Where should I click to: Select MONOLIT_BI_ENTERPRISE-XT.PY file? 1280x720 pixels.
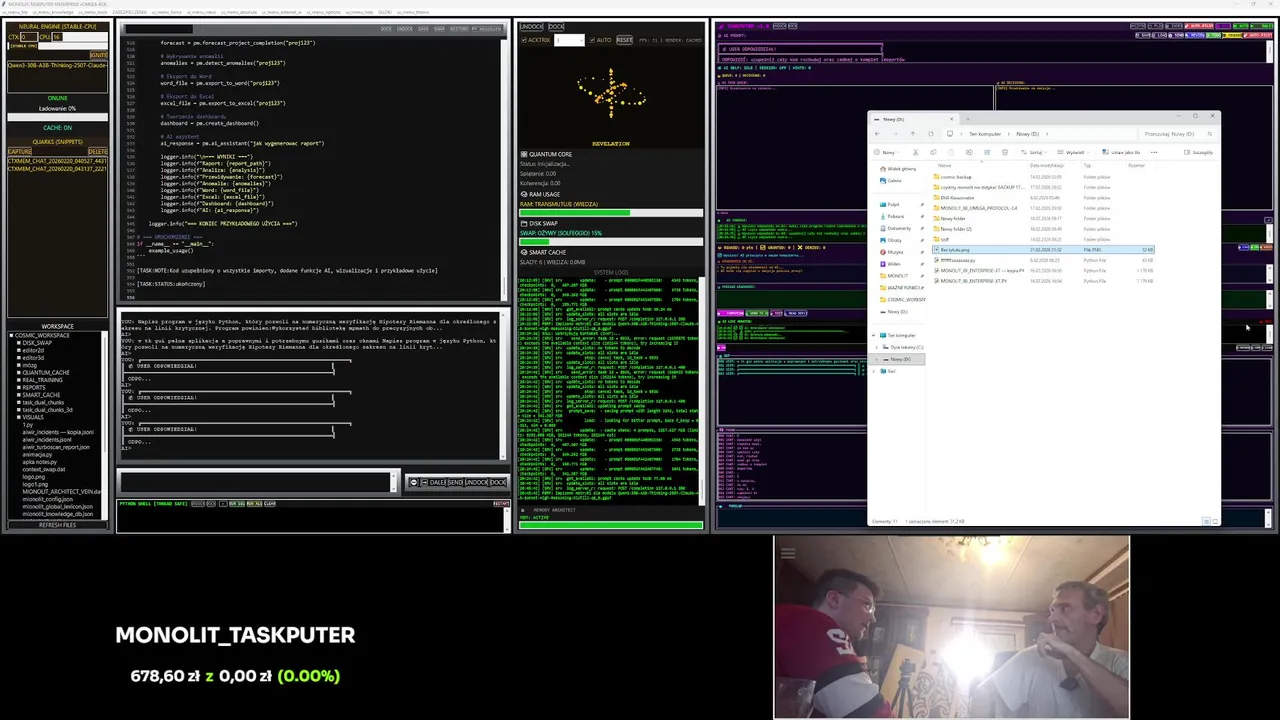click(972, 281)
